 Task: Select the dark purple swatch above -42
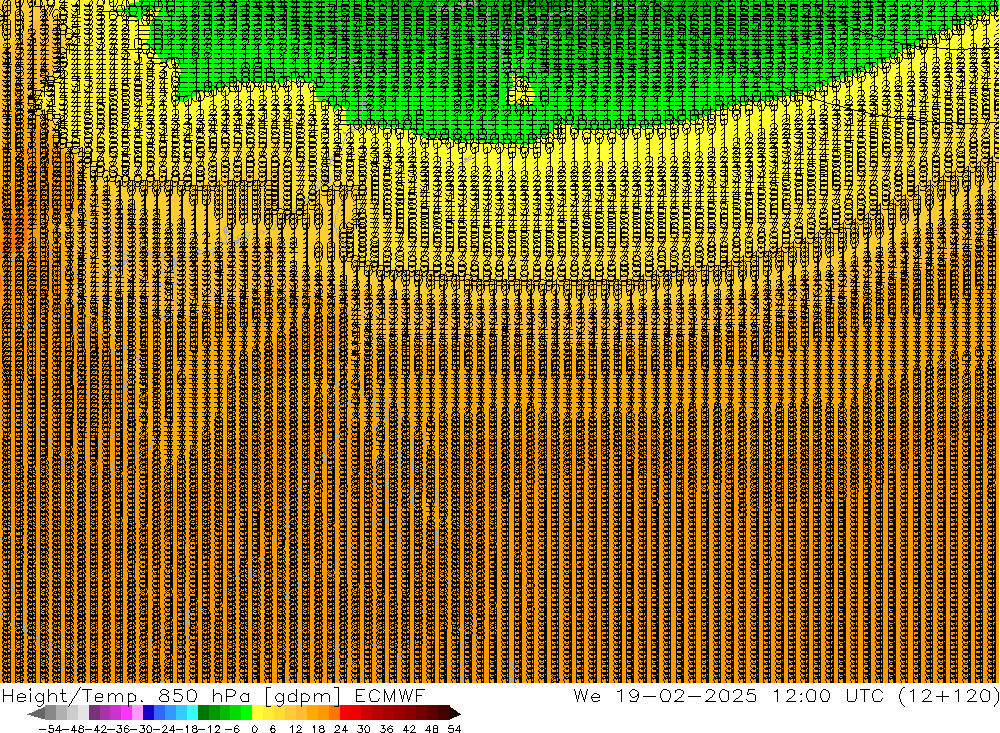pyautogui.click(x=94, y=713)
